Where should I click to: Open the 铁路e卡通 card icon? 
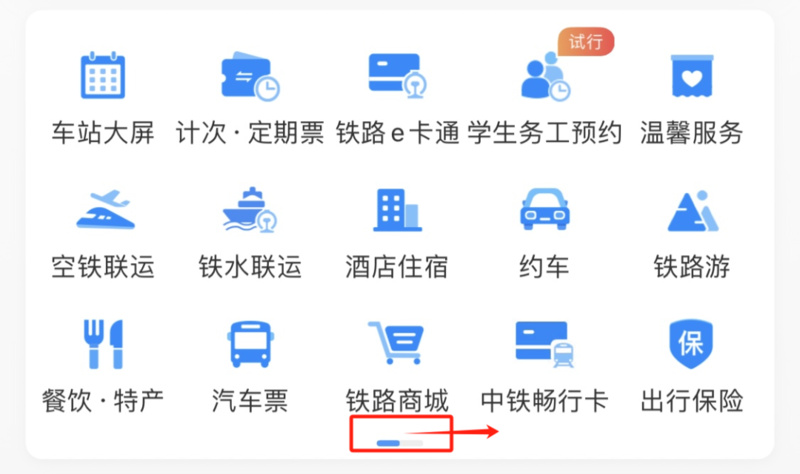[x=397, y=76]
